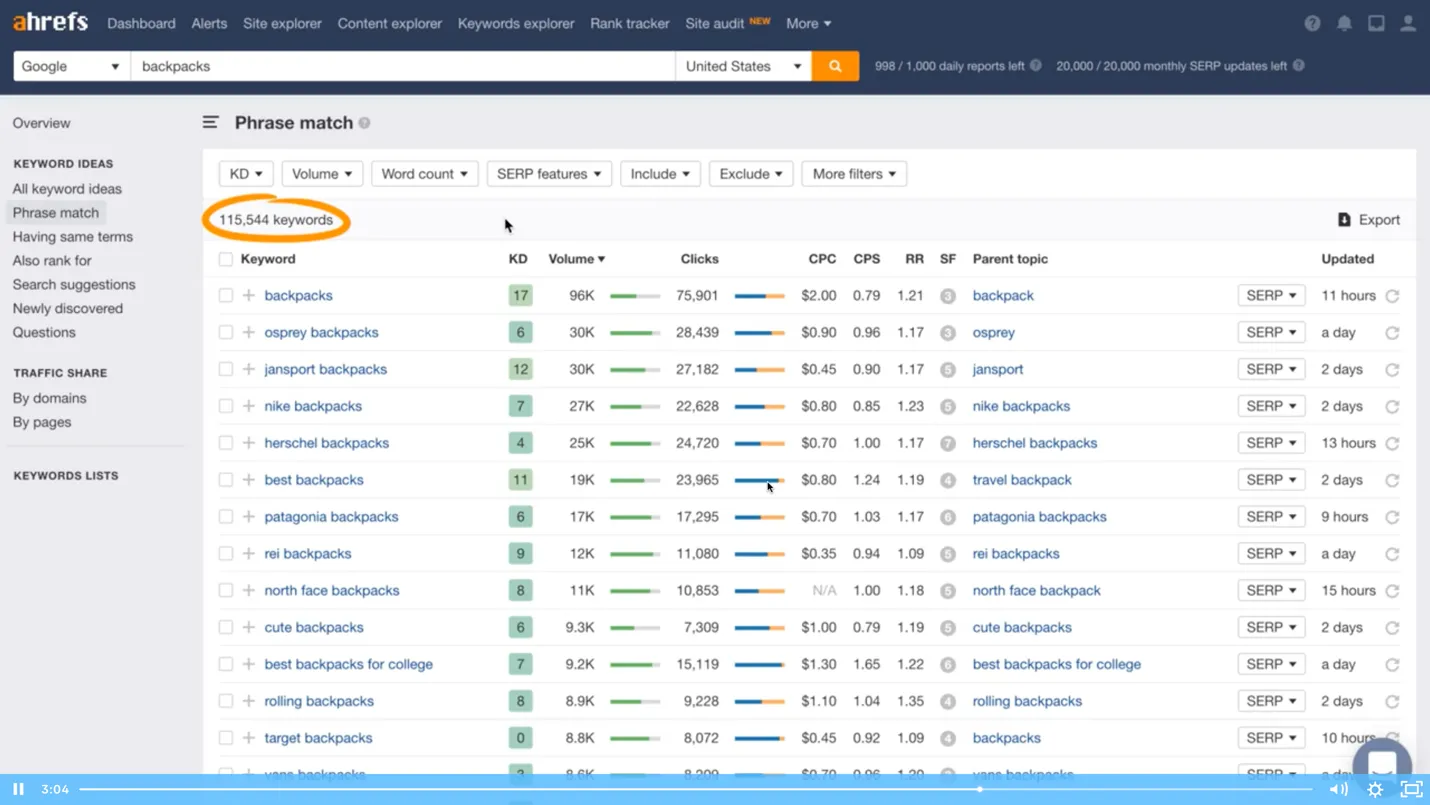Screen dimensions: 1430x805
Task: Expand the United States country selector
Action: pyautogui.click(x=743, y=66)
